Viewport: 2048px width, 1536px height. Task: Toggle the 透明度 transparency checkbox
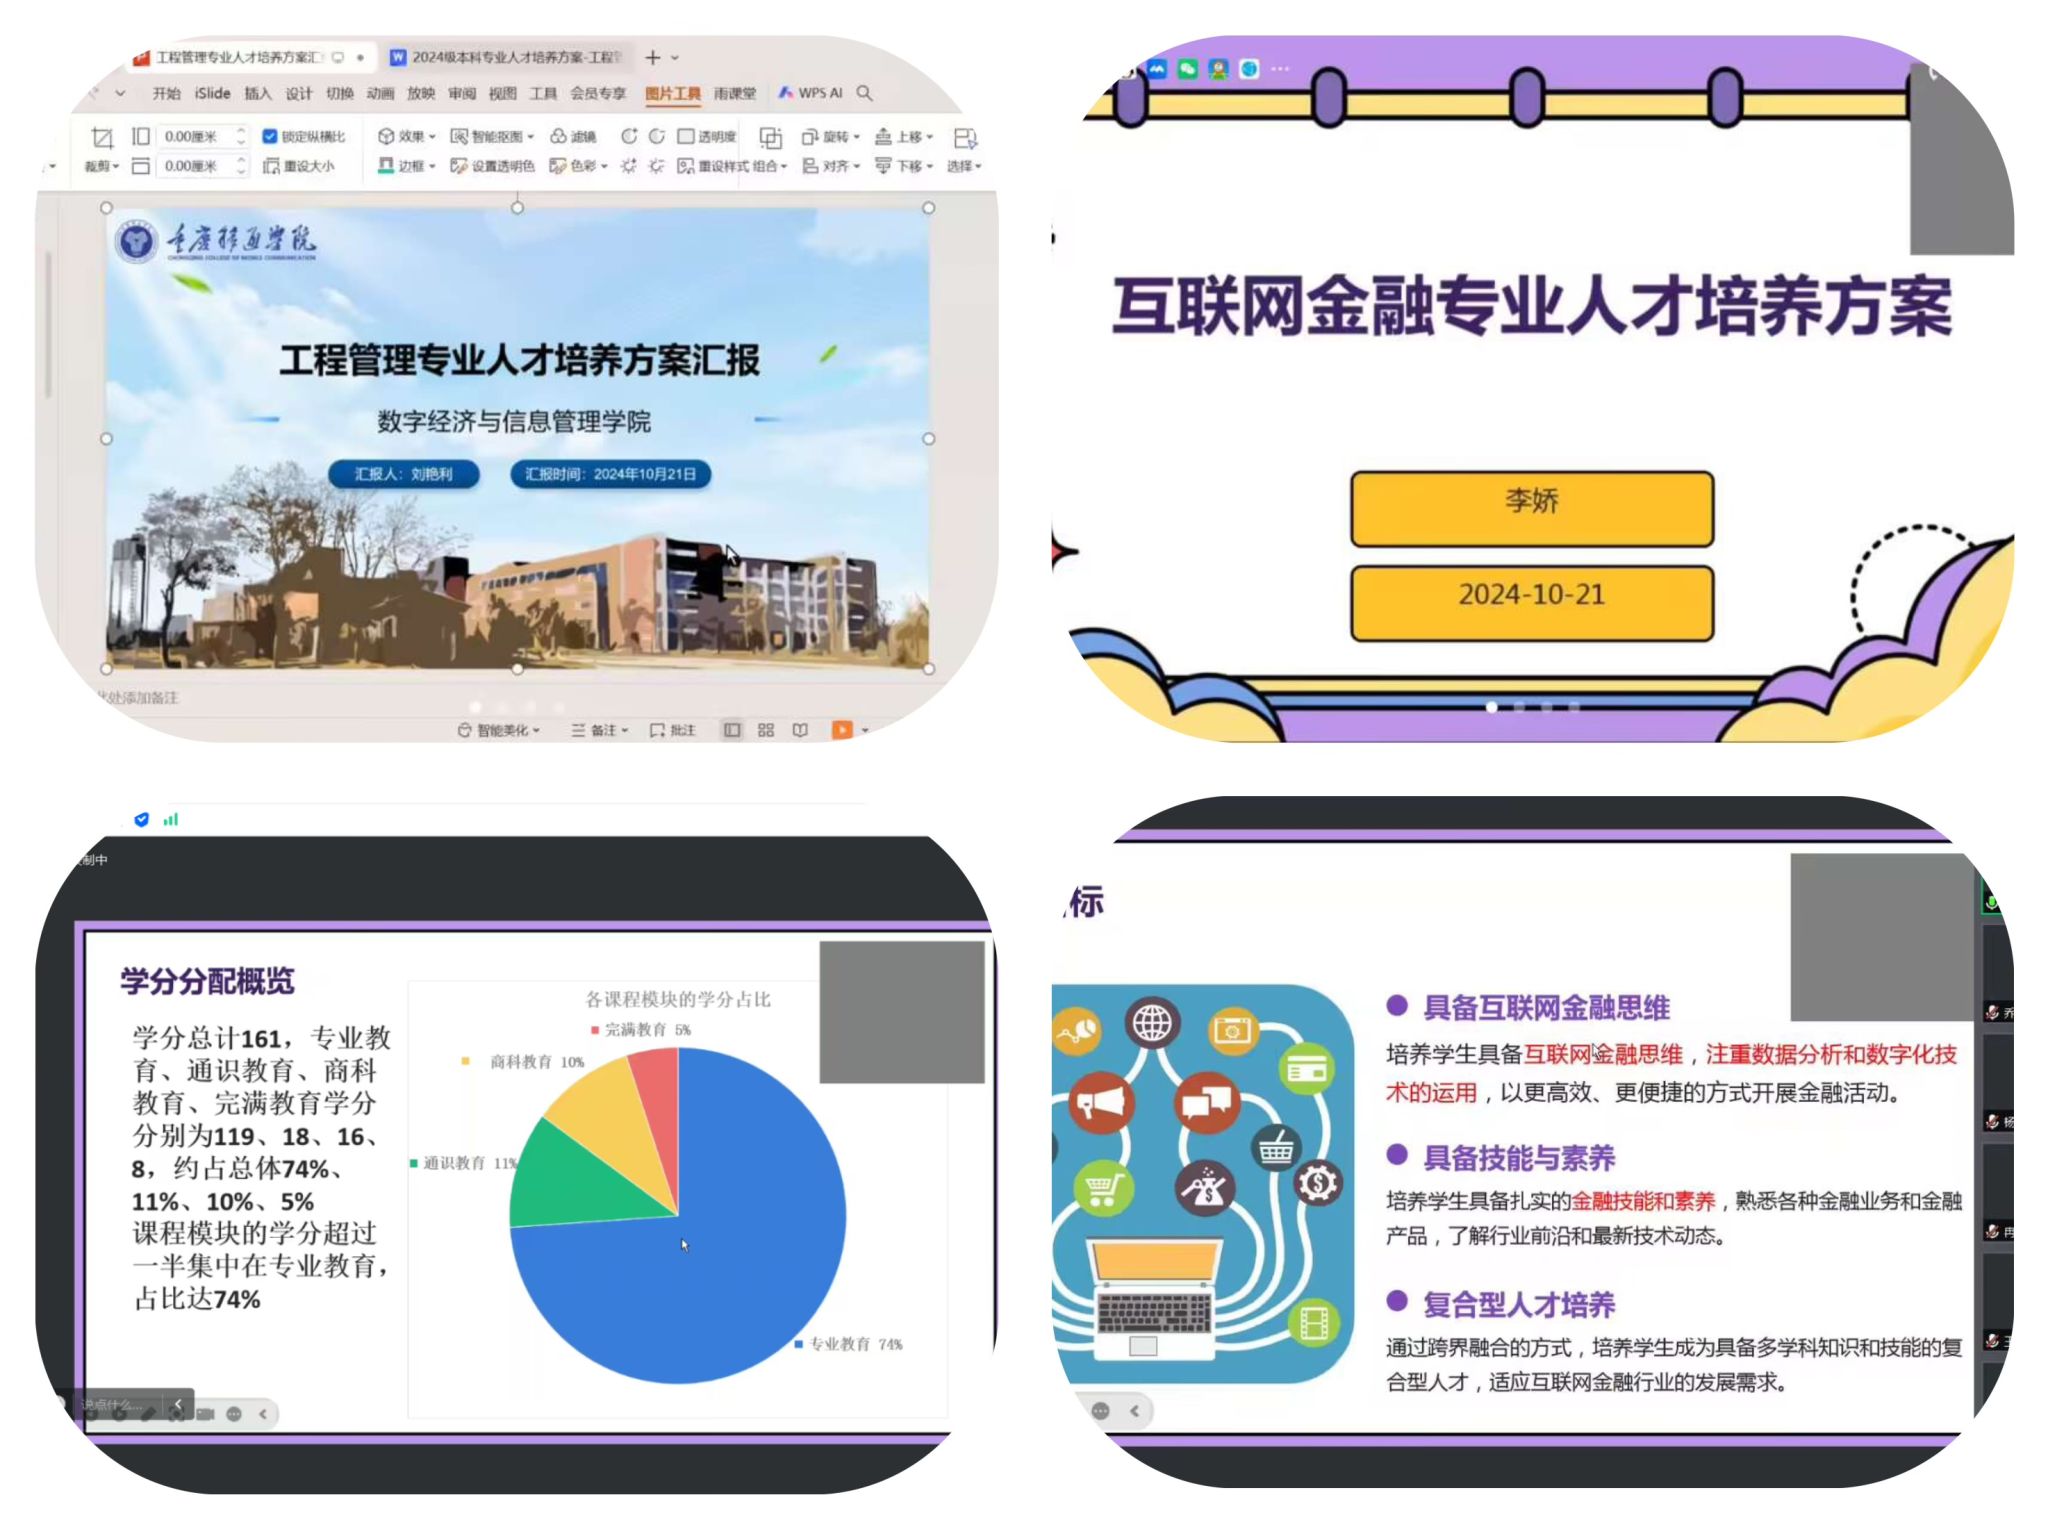pyautogui.click(x=686, y=136)
